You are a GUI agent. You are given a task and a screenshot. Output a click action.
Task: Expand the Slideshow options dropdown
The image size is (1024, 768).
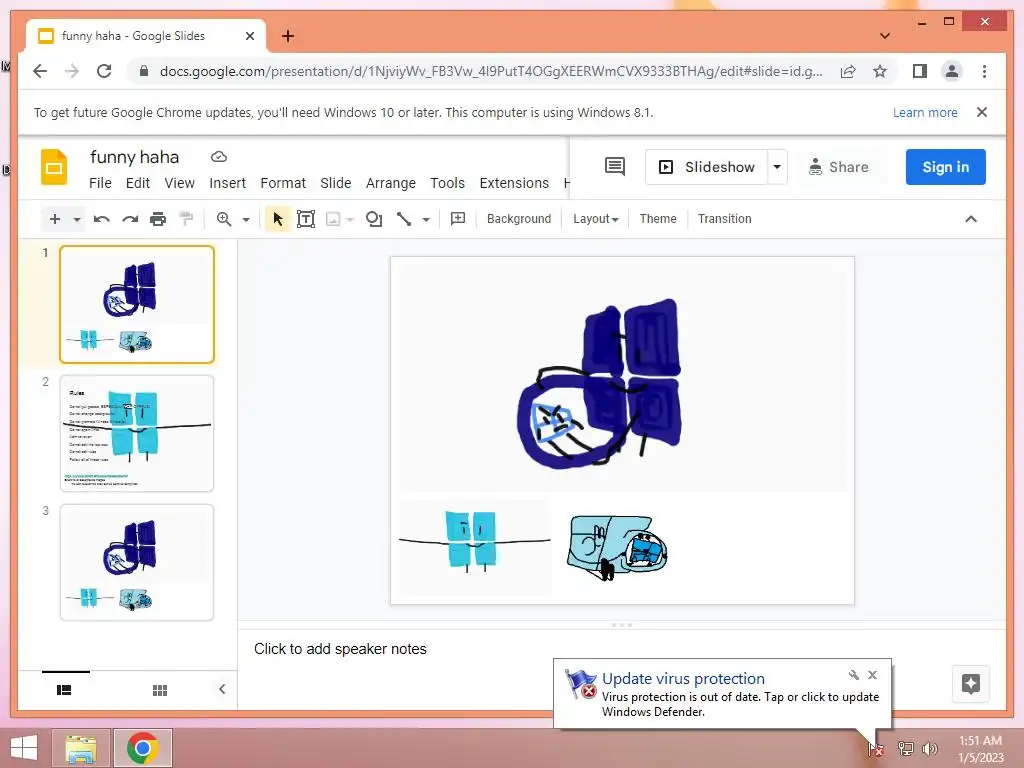(777, 167)
